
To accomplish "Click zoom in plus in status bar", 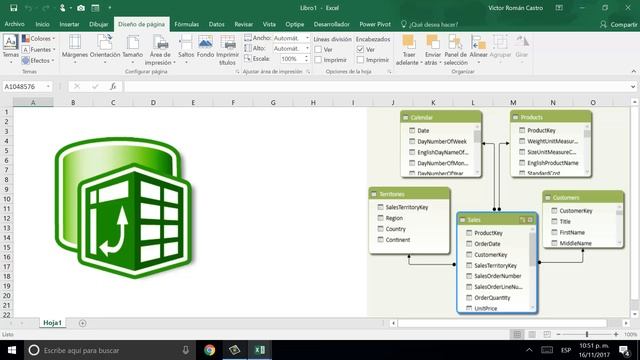I will [x=616, y=334].
